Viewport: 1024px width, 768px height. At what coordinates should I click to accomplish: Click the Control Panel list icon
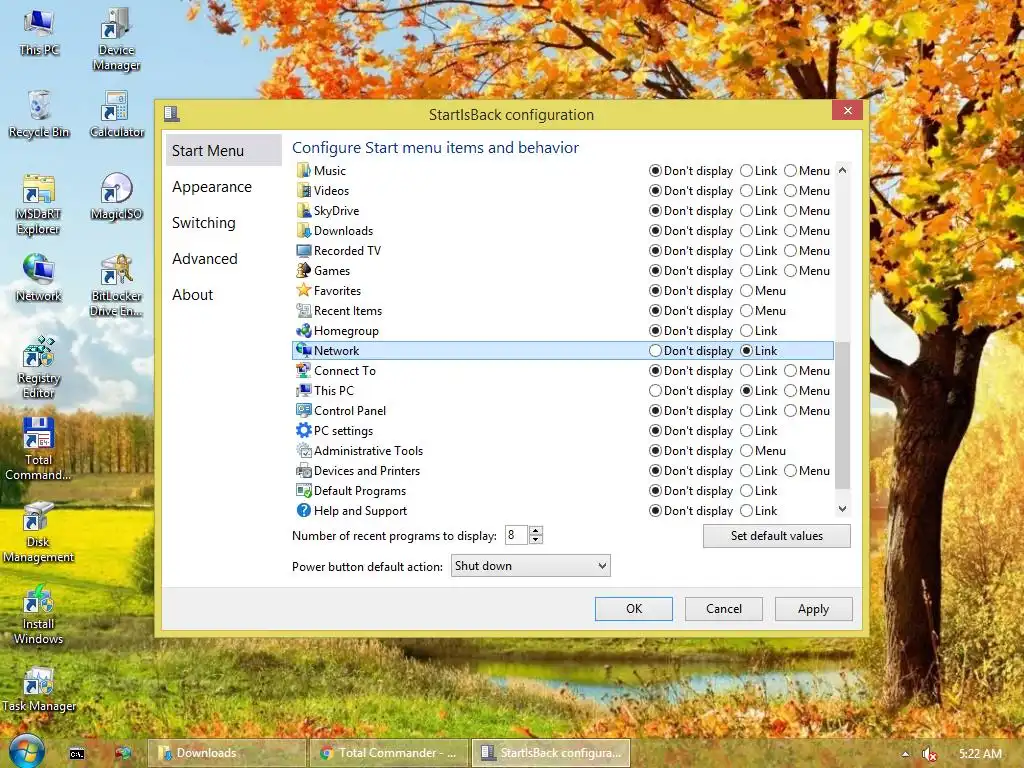tap(304, 411)
